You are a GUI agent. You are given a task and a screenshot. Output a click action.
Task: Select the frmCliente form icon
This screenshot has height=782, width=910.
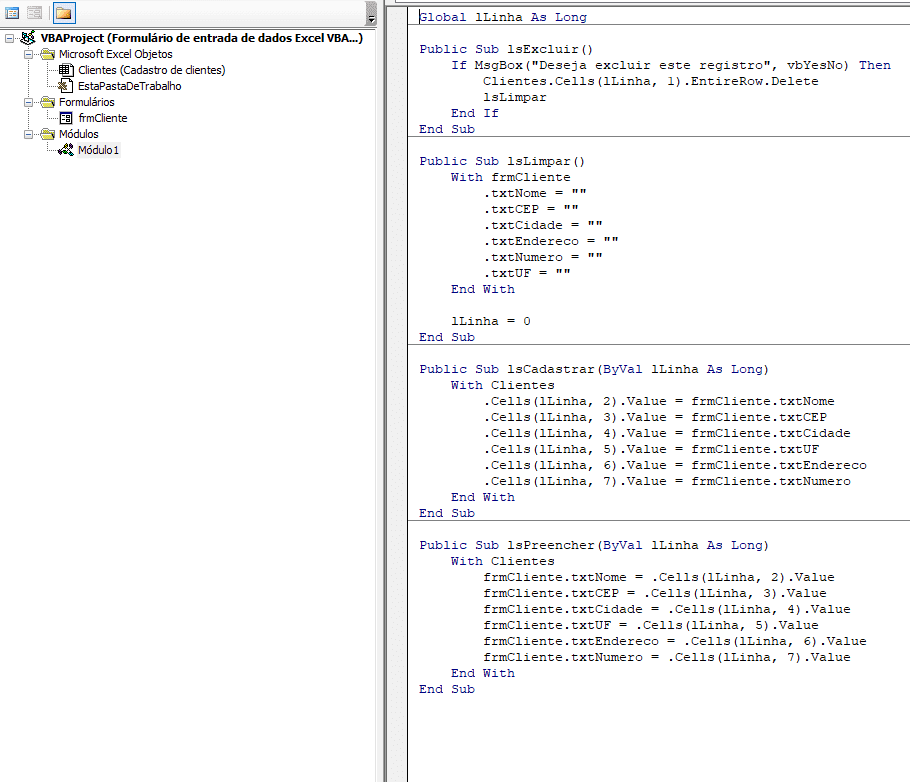tap(66, 118)
